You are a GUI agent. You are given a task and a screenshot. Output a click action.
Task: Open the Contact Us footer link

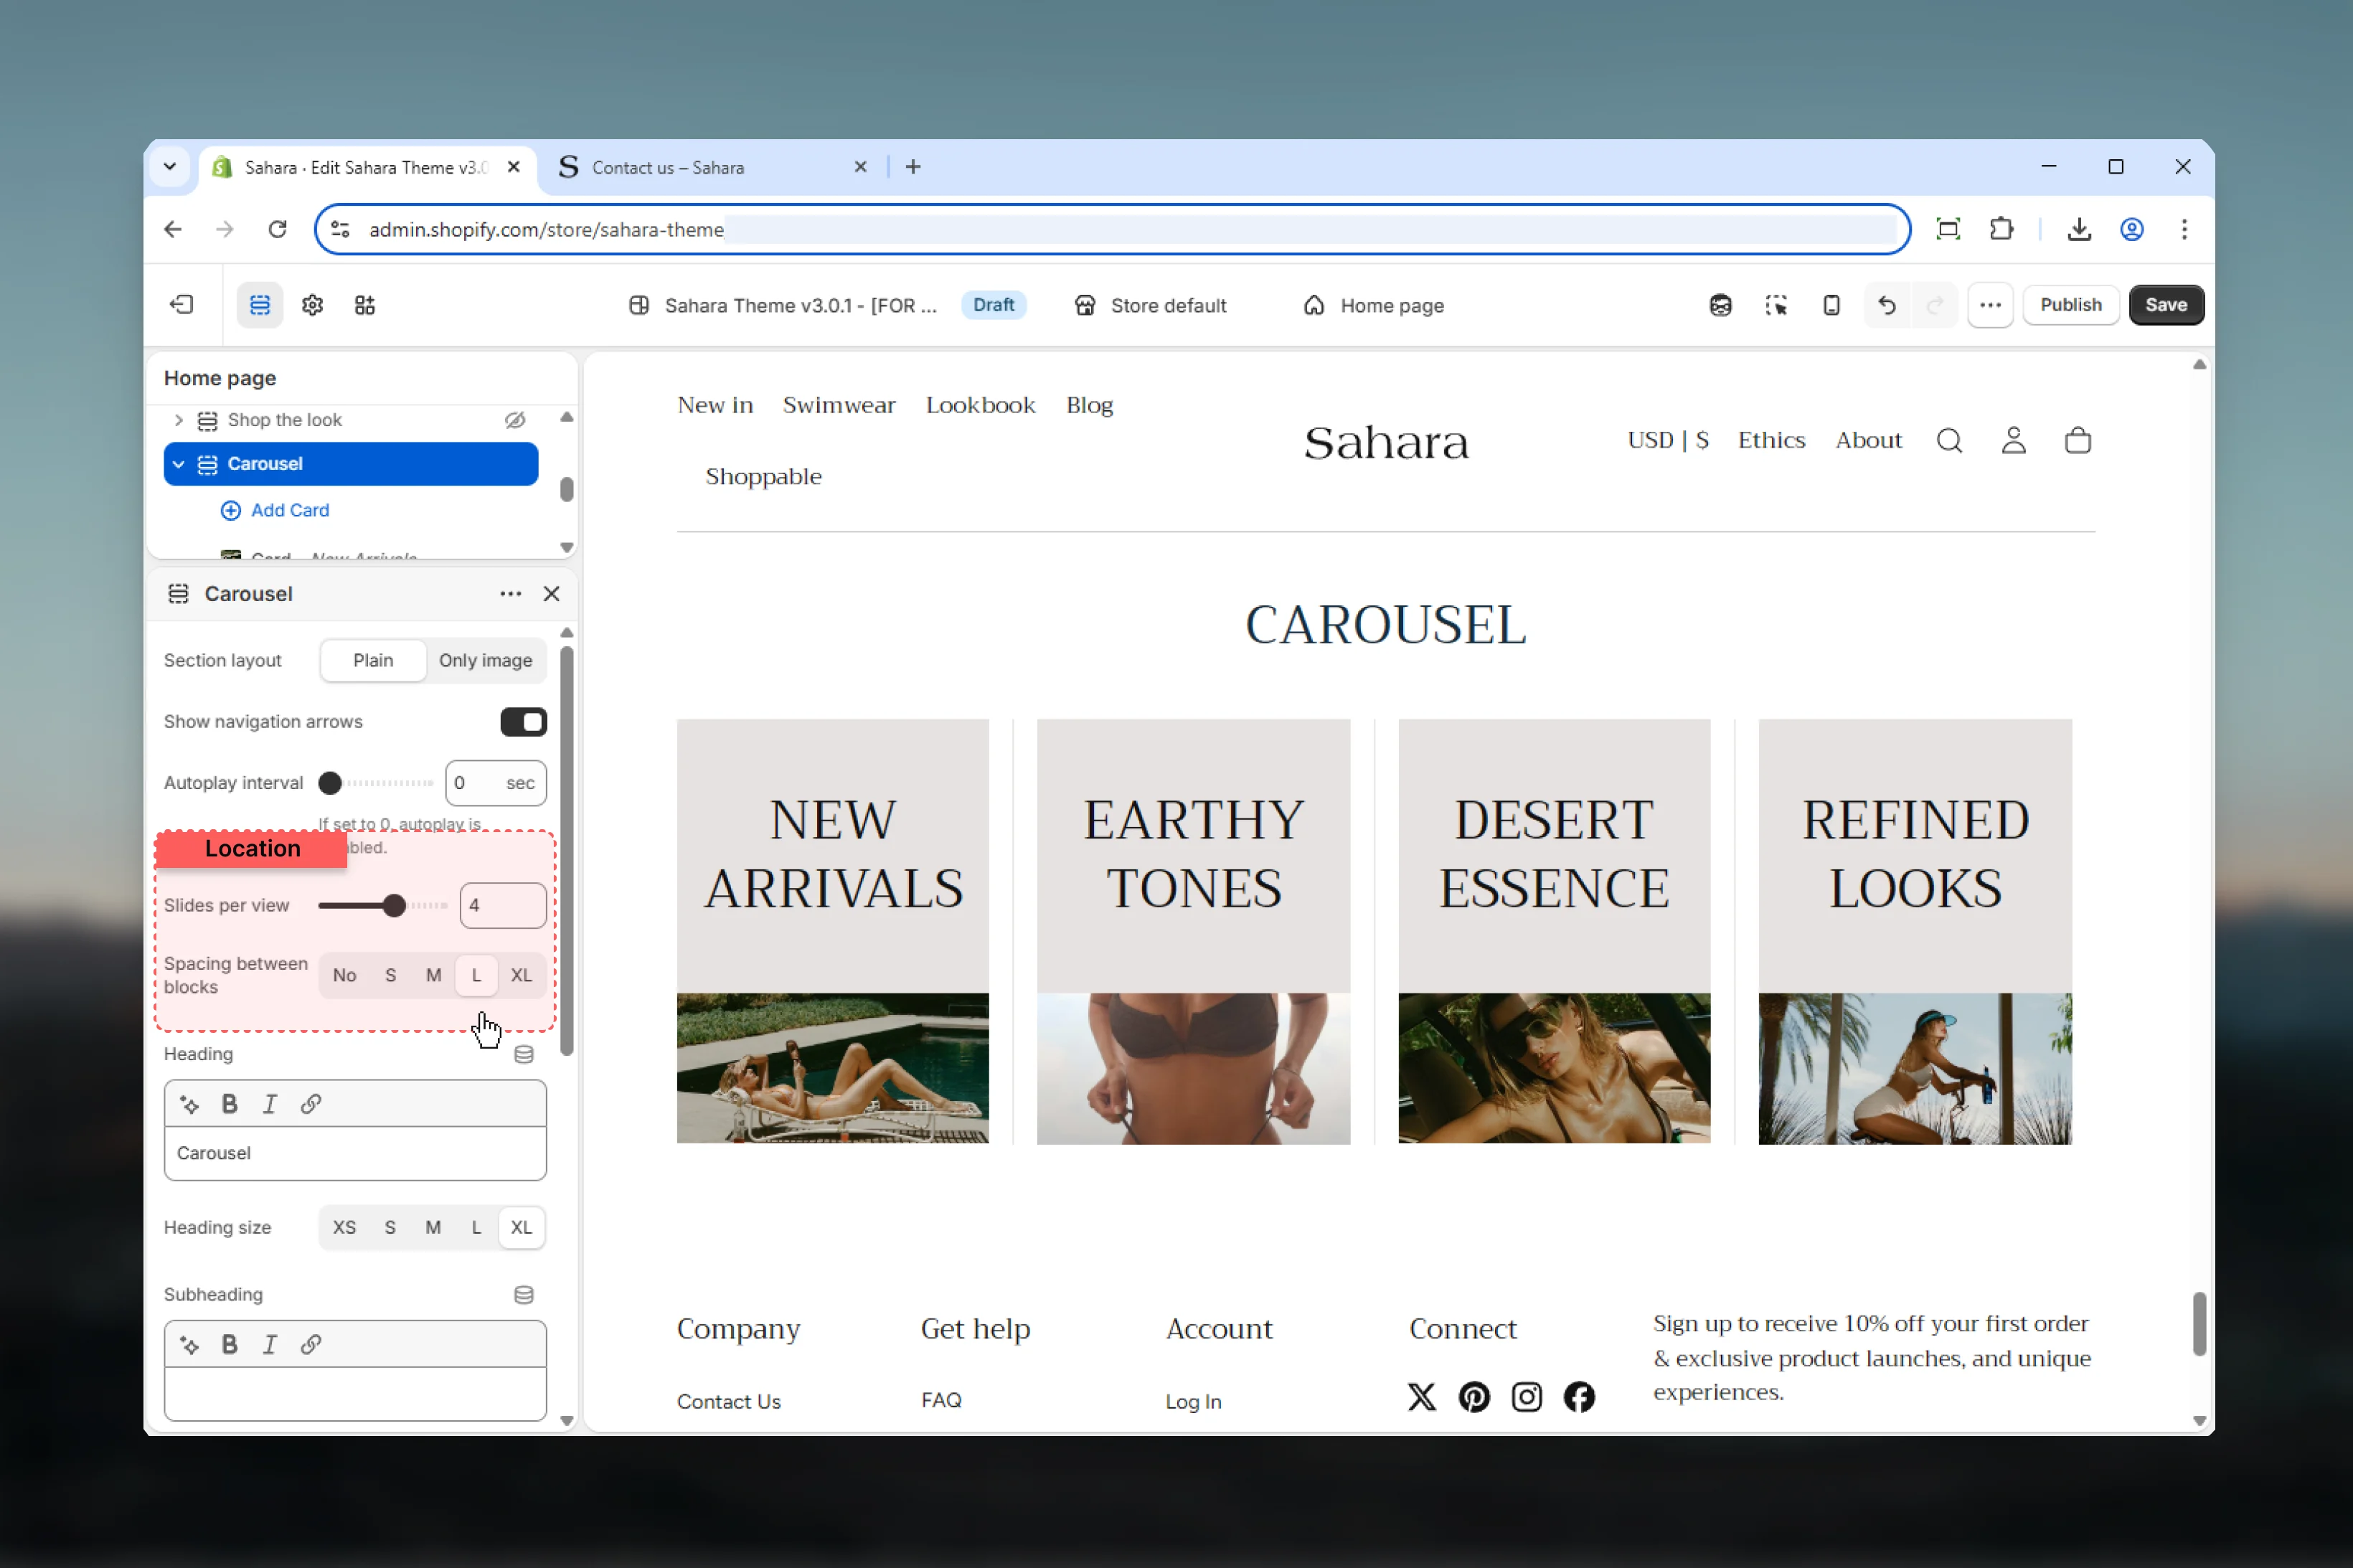point(728,1401)
